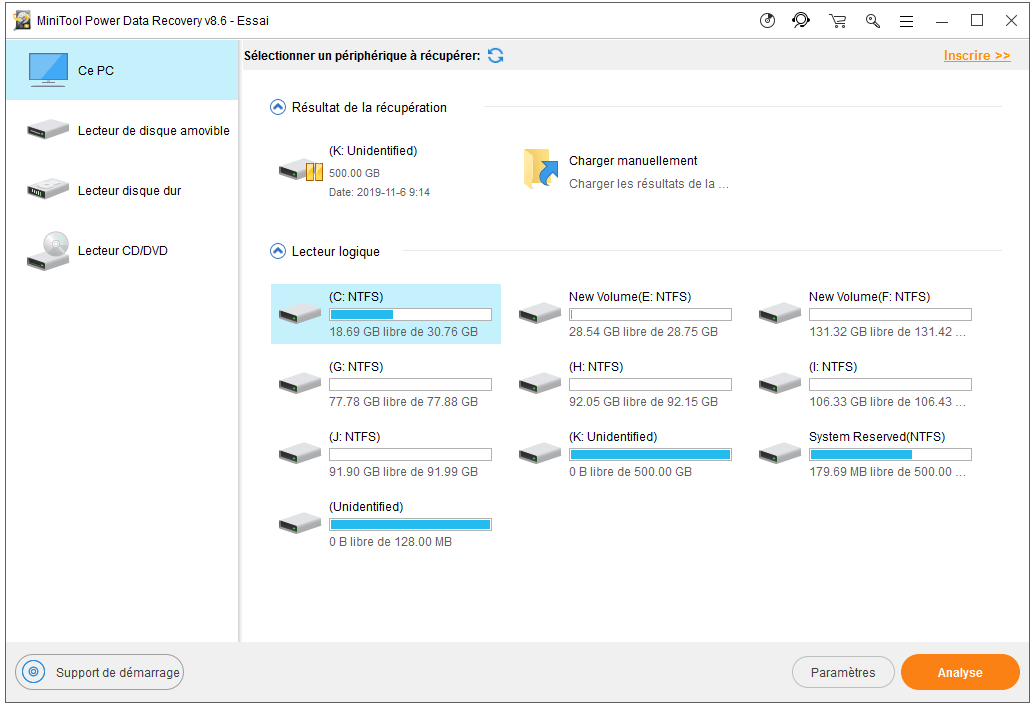1034x706 pixels.
Task: Select the Ce PC monitor icon
Action: point(47,70)
